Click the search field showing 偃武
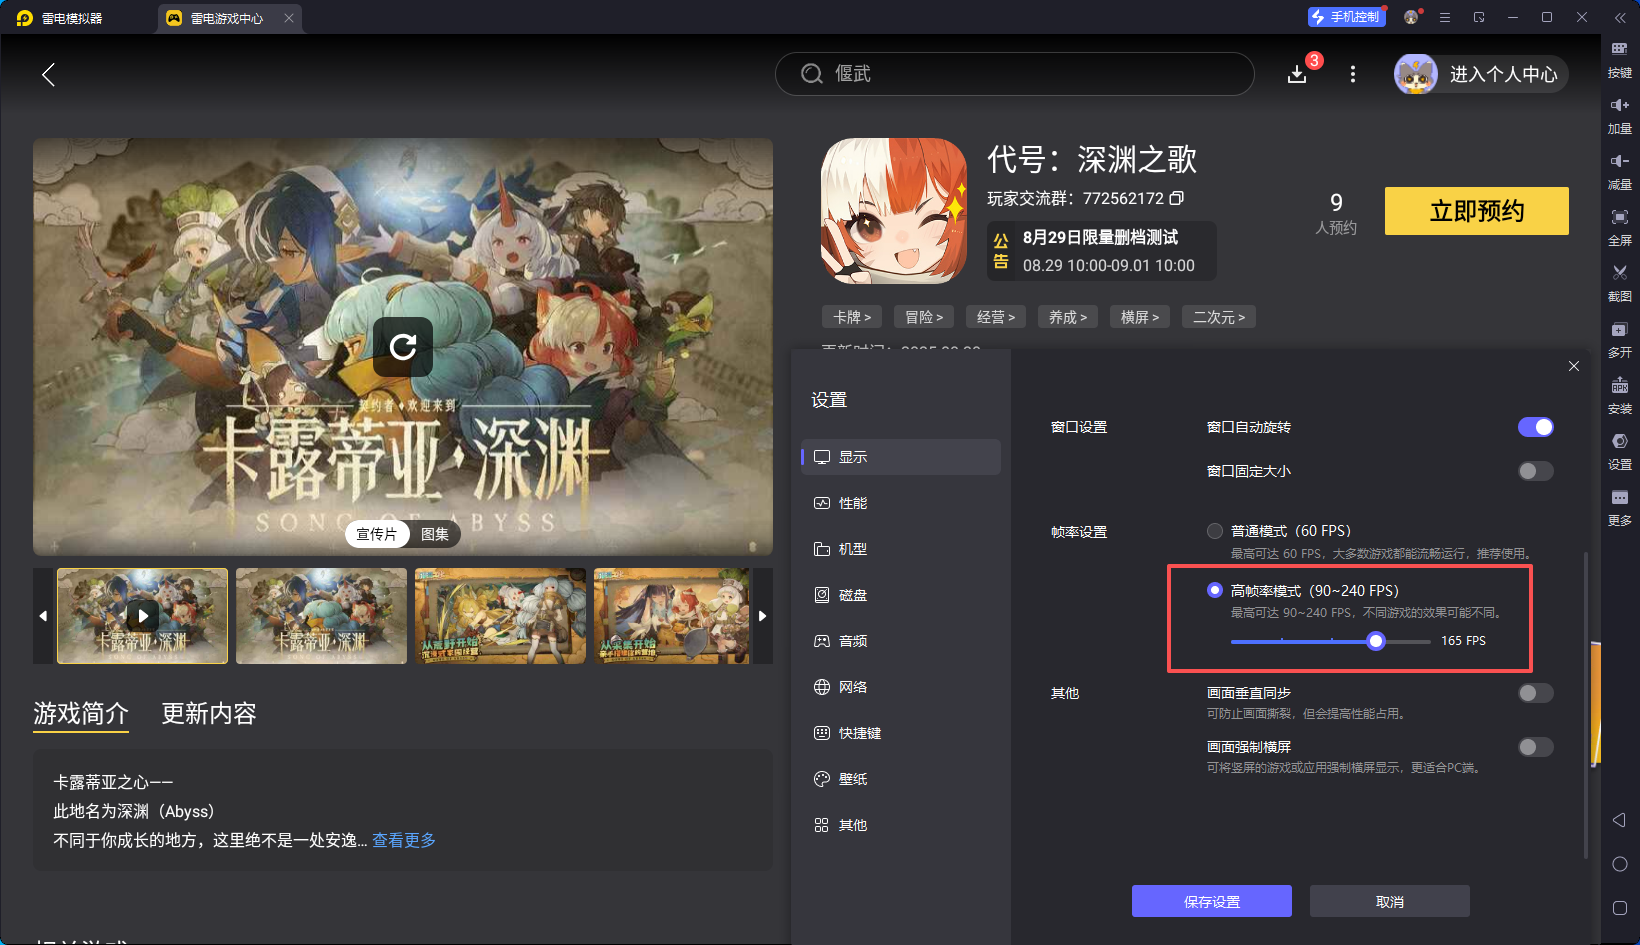The height and width of the screenshot is (945, 1640). (x=1015, y=74)
